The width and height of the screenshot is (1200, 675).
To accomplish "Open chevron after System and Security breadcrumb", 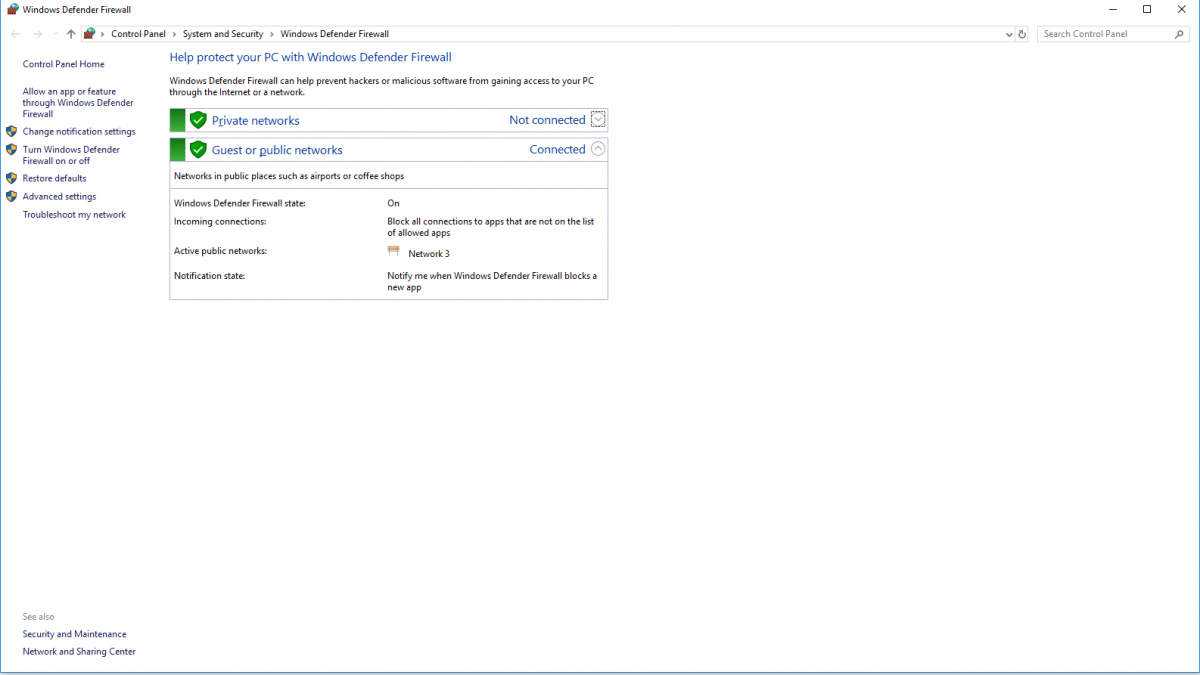I will tap(272, 34).
